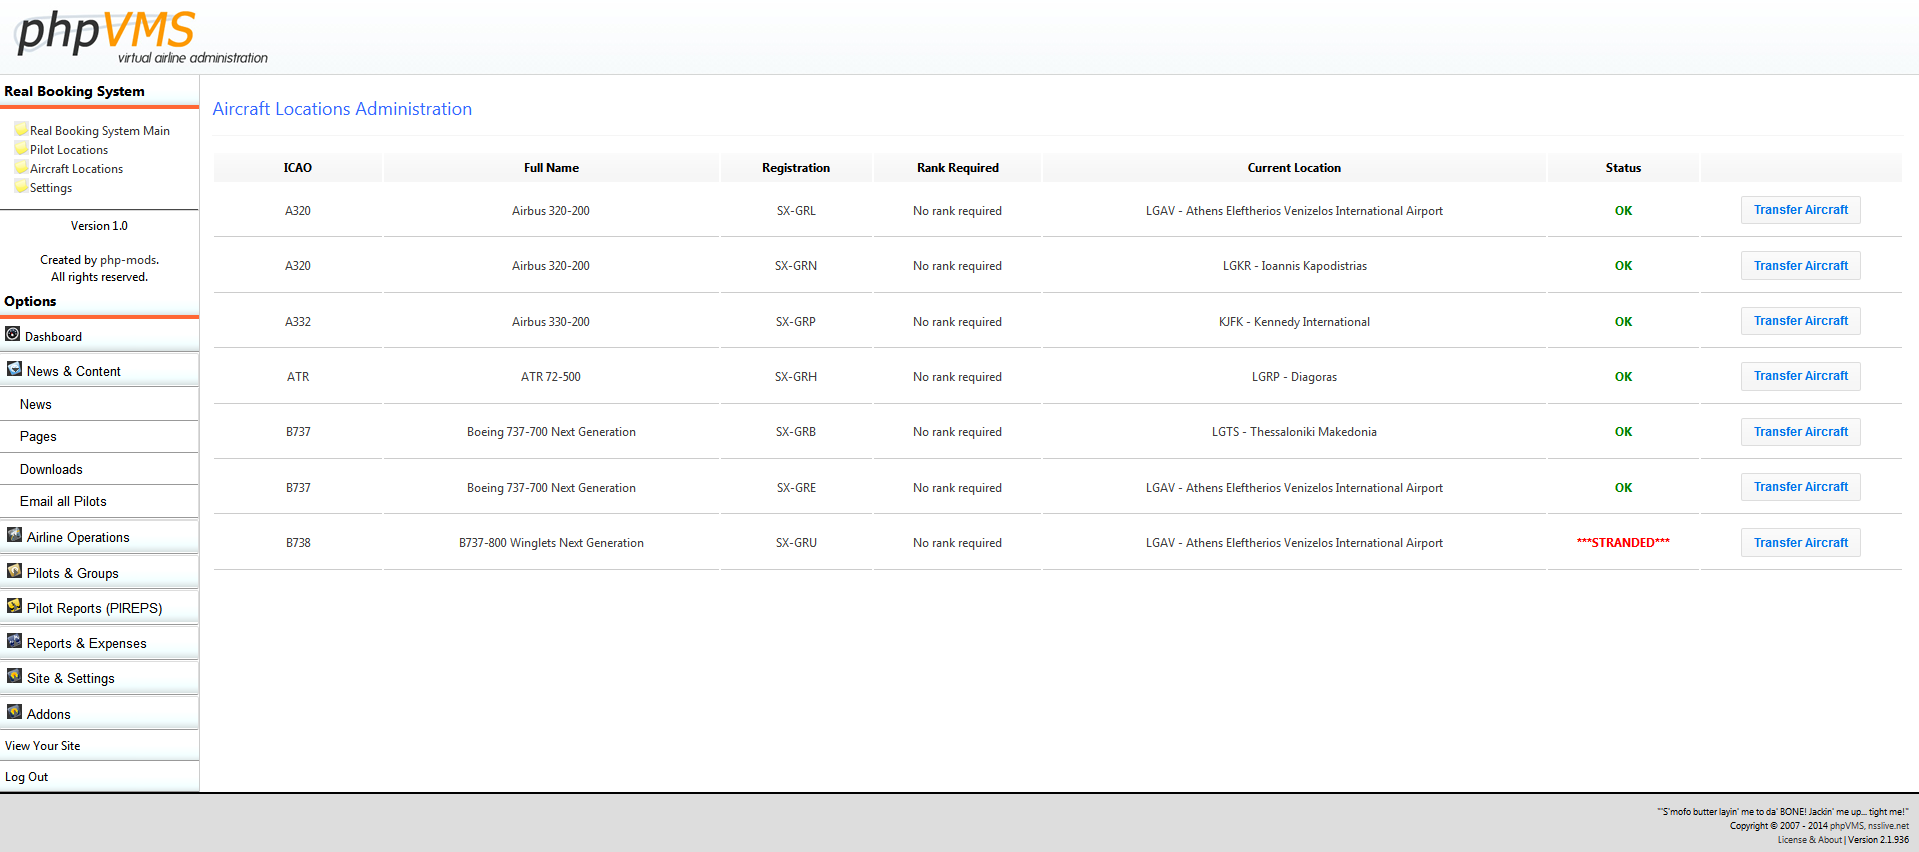Click LGKR - Ioannis Kapodistrias location
This screenshot has width=1919, height=852.
1294,266
